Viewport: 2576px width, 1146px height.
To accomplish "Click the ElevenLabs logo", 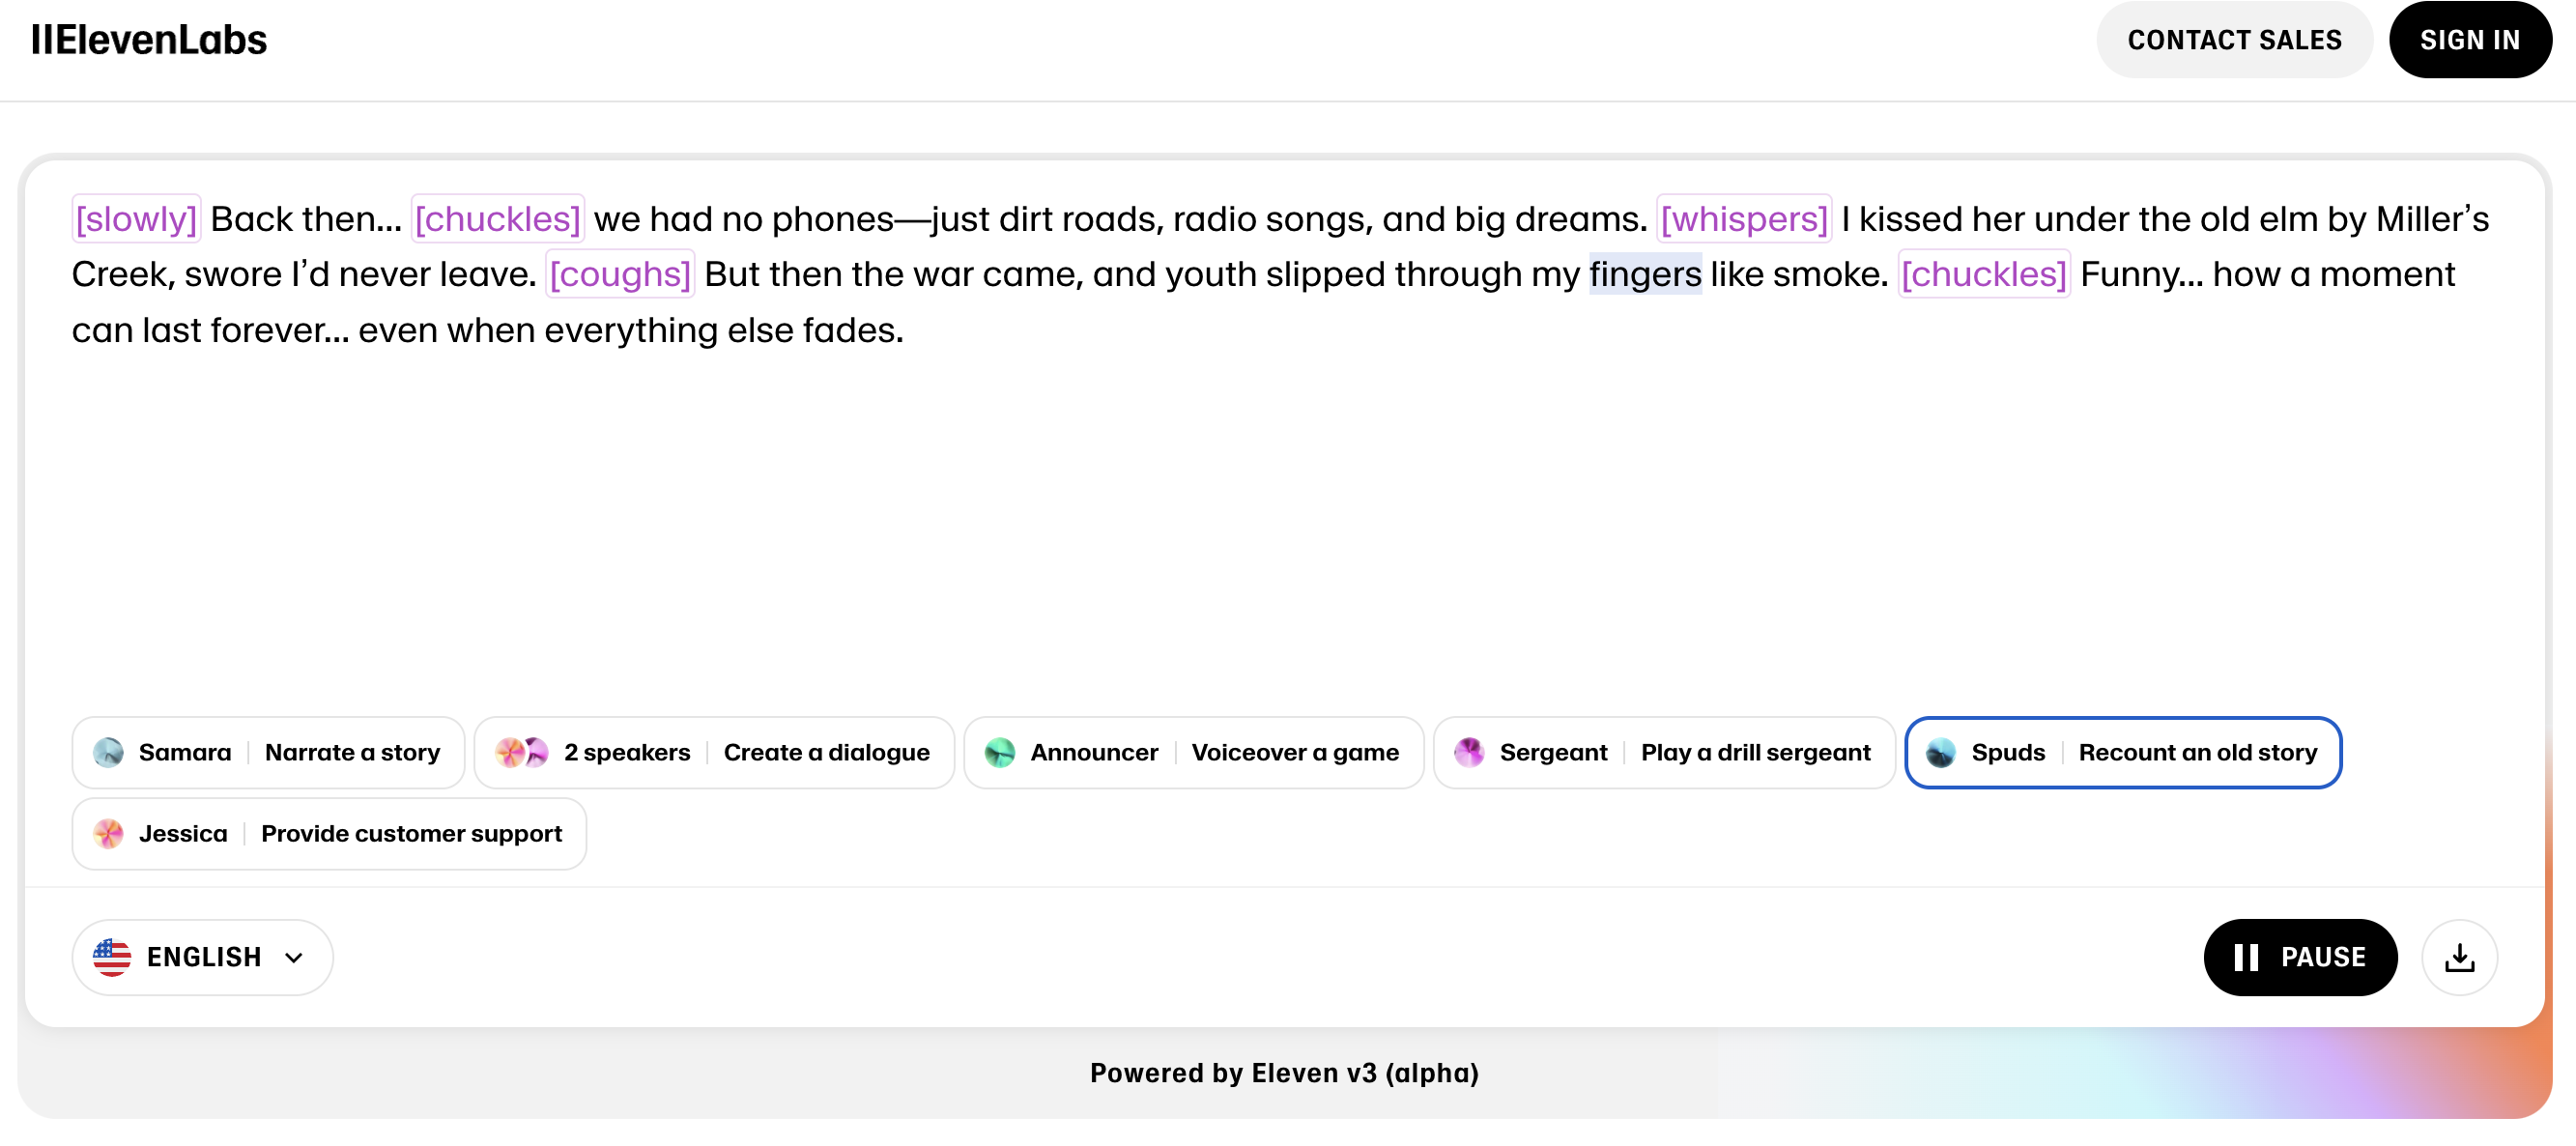I will 148,39.
